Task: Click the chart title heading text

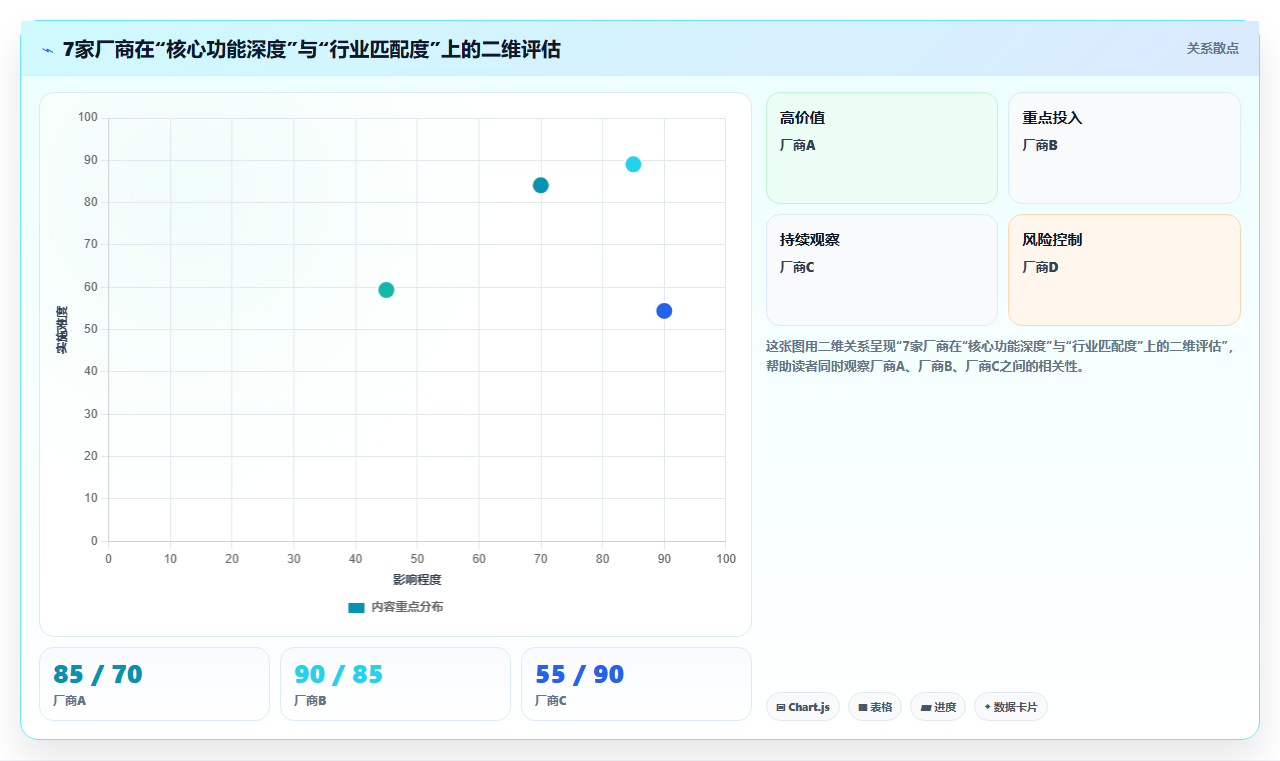Action: [x=312, y=49]
